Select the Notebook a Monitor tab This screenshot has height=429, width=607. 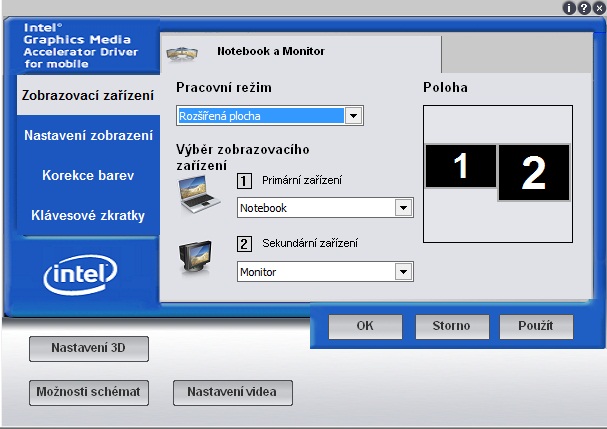click(301, 53)
